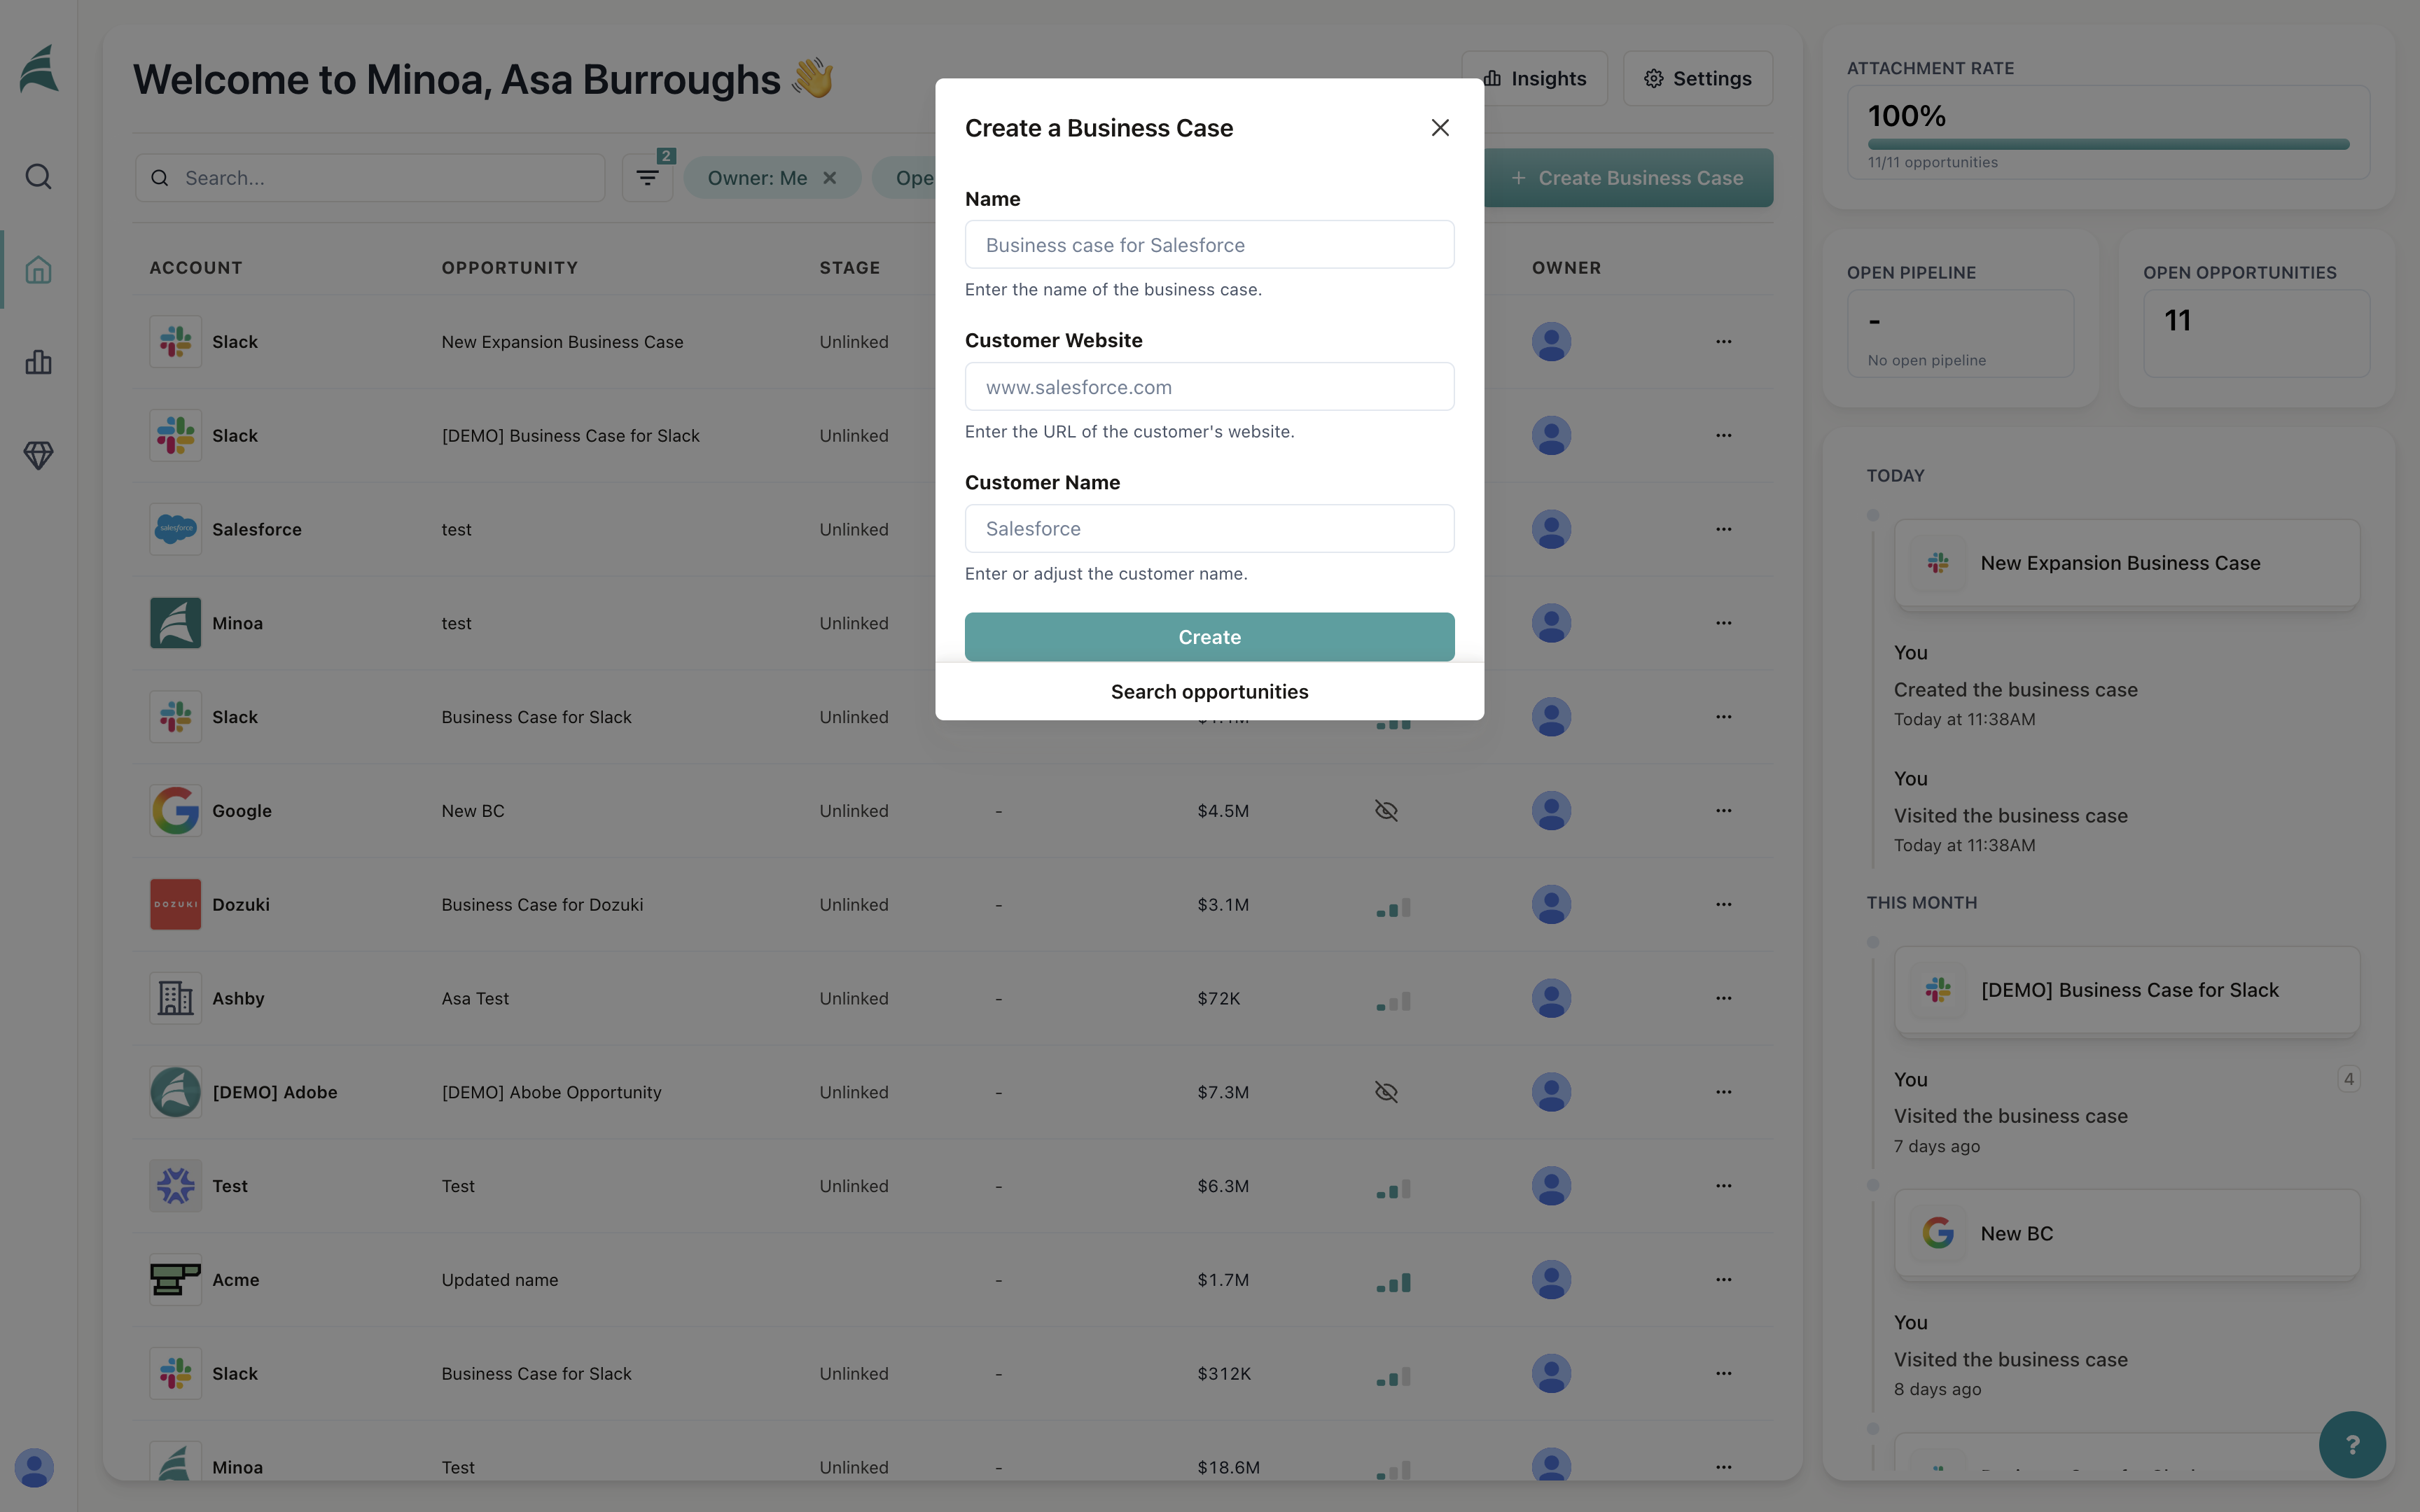This screenshot has height=1512, width=2420.
Task: Open the search icon in the sidebar
Action: tap(38, 177)
